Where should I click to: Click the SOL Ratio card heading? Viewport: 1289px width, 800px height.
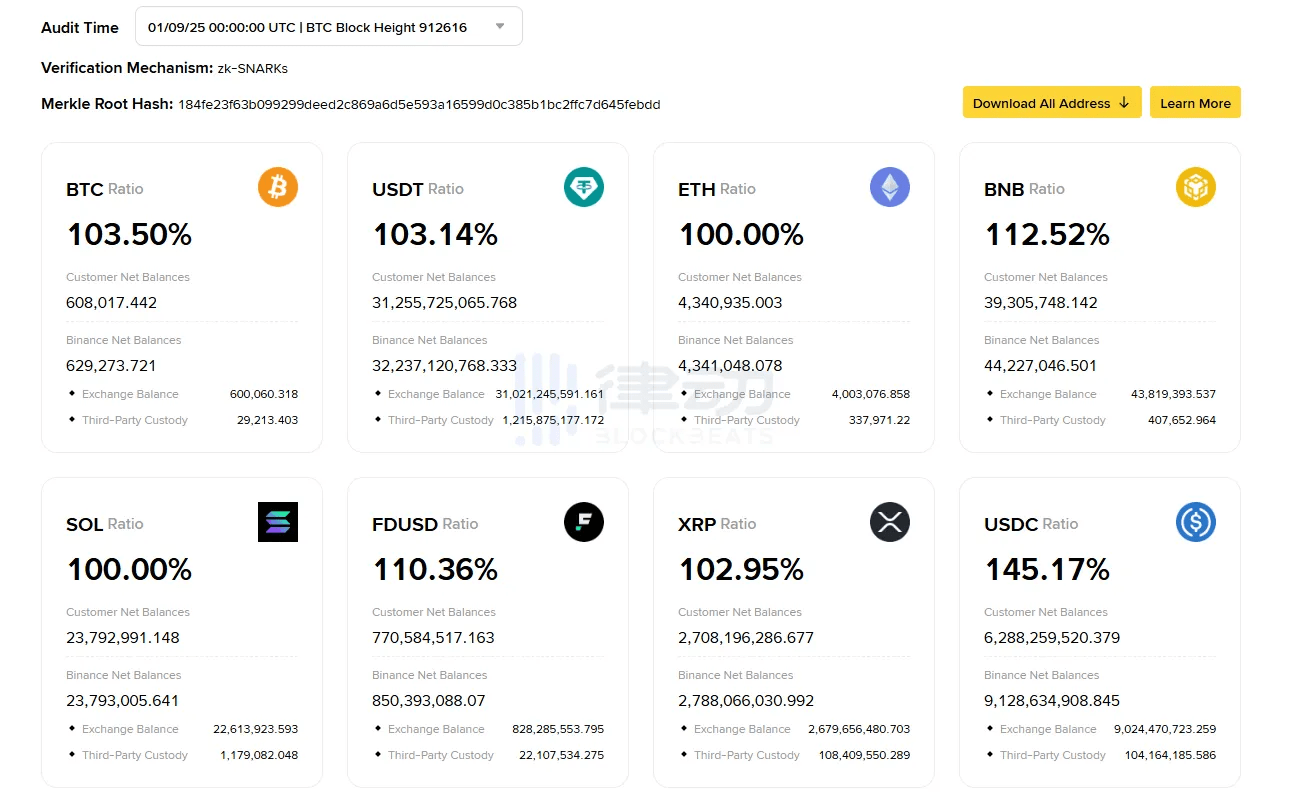click(x=105, y=524)
